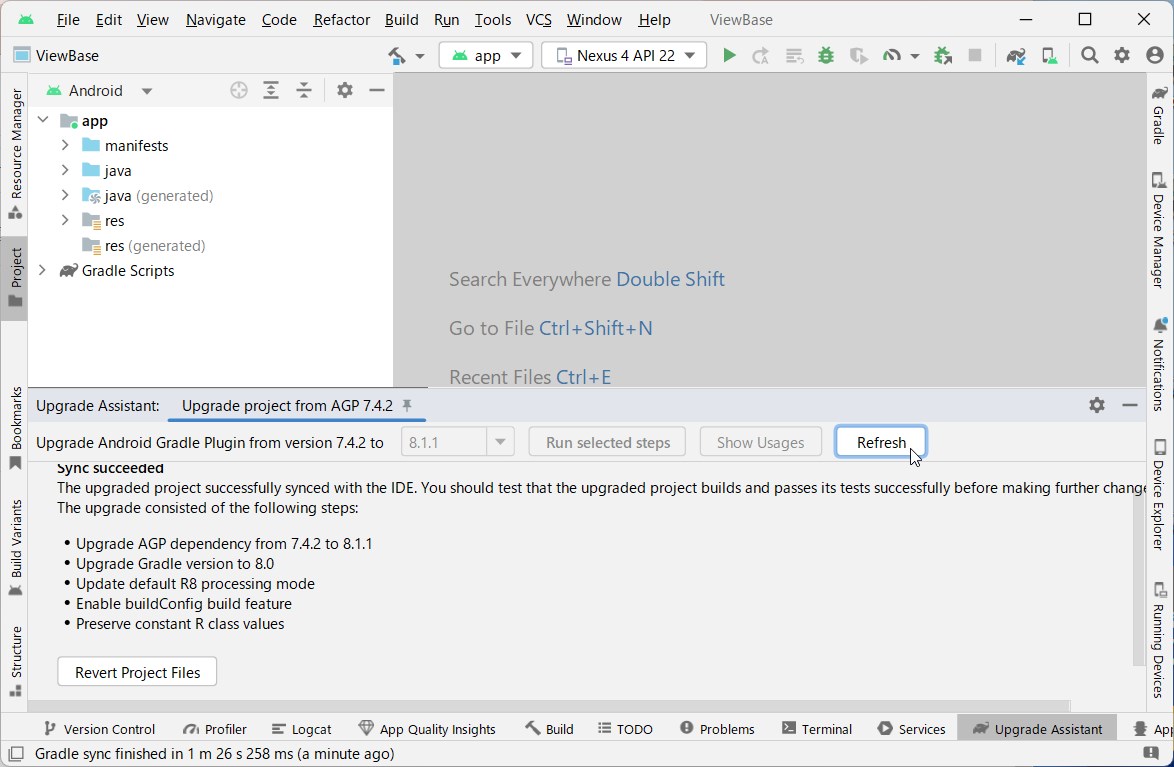Open the 8.1.1 target version dropdown

pos(500,441)
